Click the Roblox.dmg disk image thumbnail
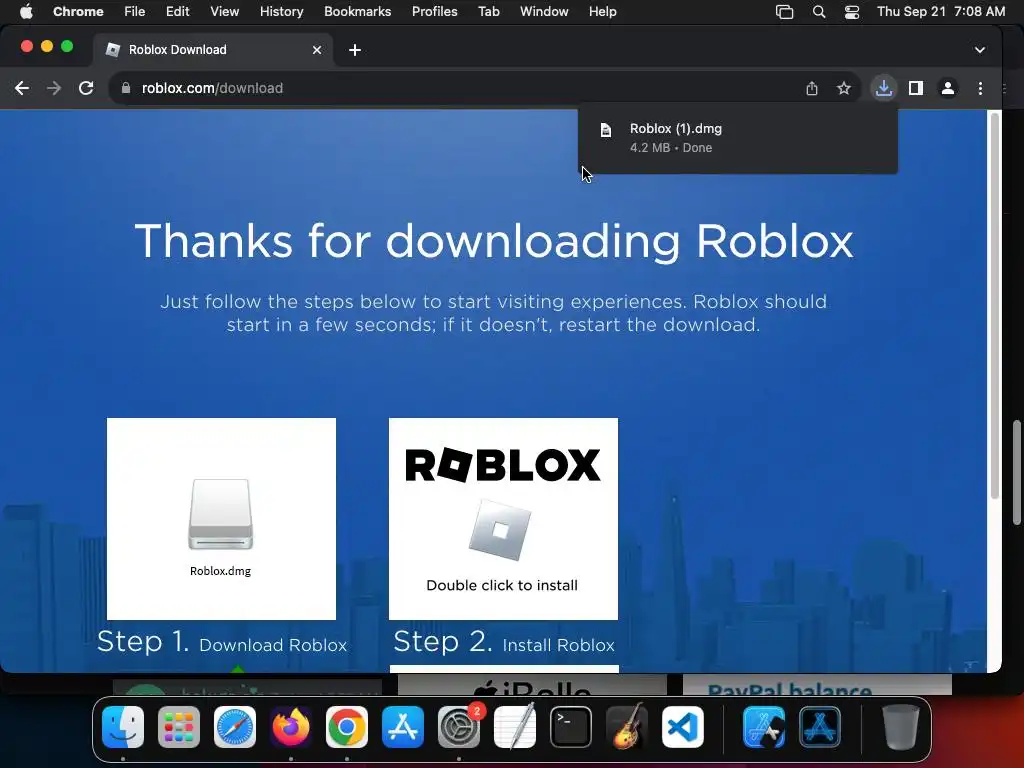The height and width of the screenshot is (768, 1024). pos(221,519)
